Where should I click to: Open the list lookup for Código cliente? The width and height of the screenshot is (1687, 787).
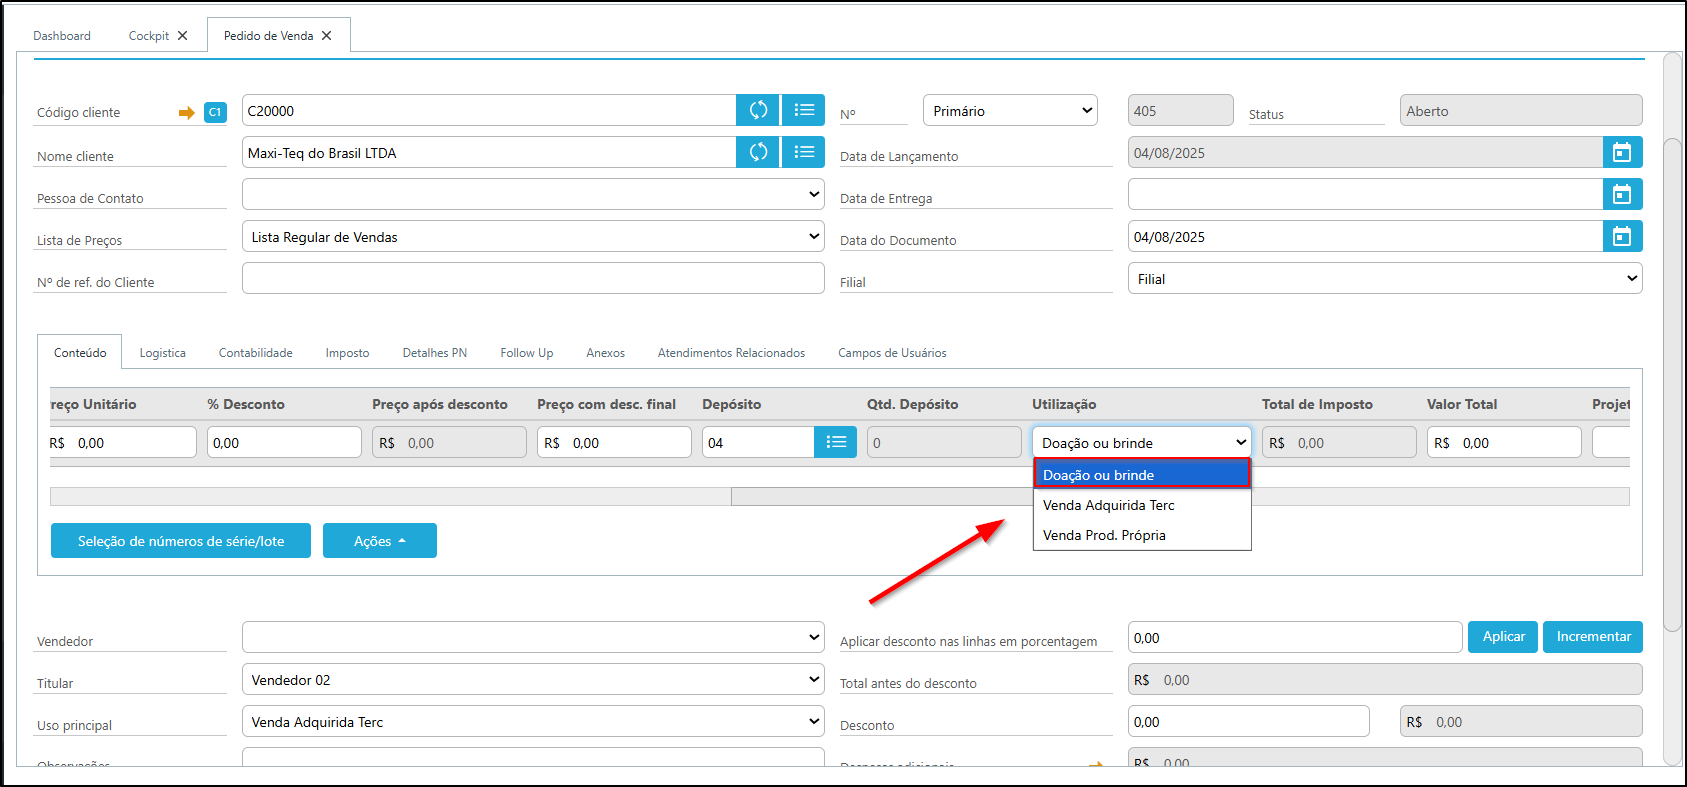[x=804, y=110]
